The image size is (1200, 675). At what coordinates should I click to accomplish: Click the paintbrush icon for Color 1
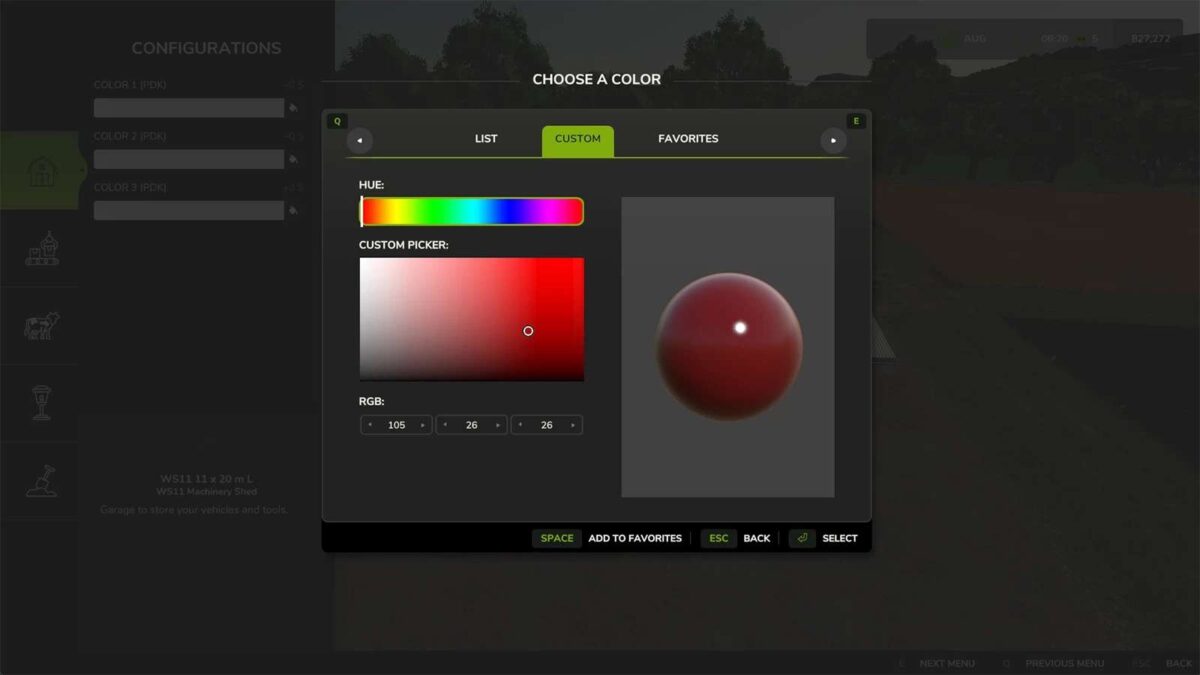(x=295, y=107)
